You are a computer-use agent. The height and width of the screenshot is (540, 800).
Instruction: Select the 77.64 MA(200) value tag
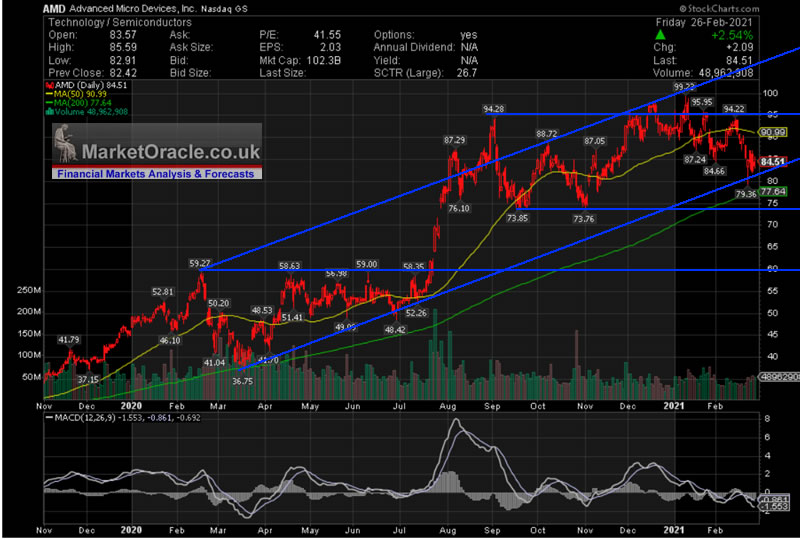click(x=773, y=191)
